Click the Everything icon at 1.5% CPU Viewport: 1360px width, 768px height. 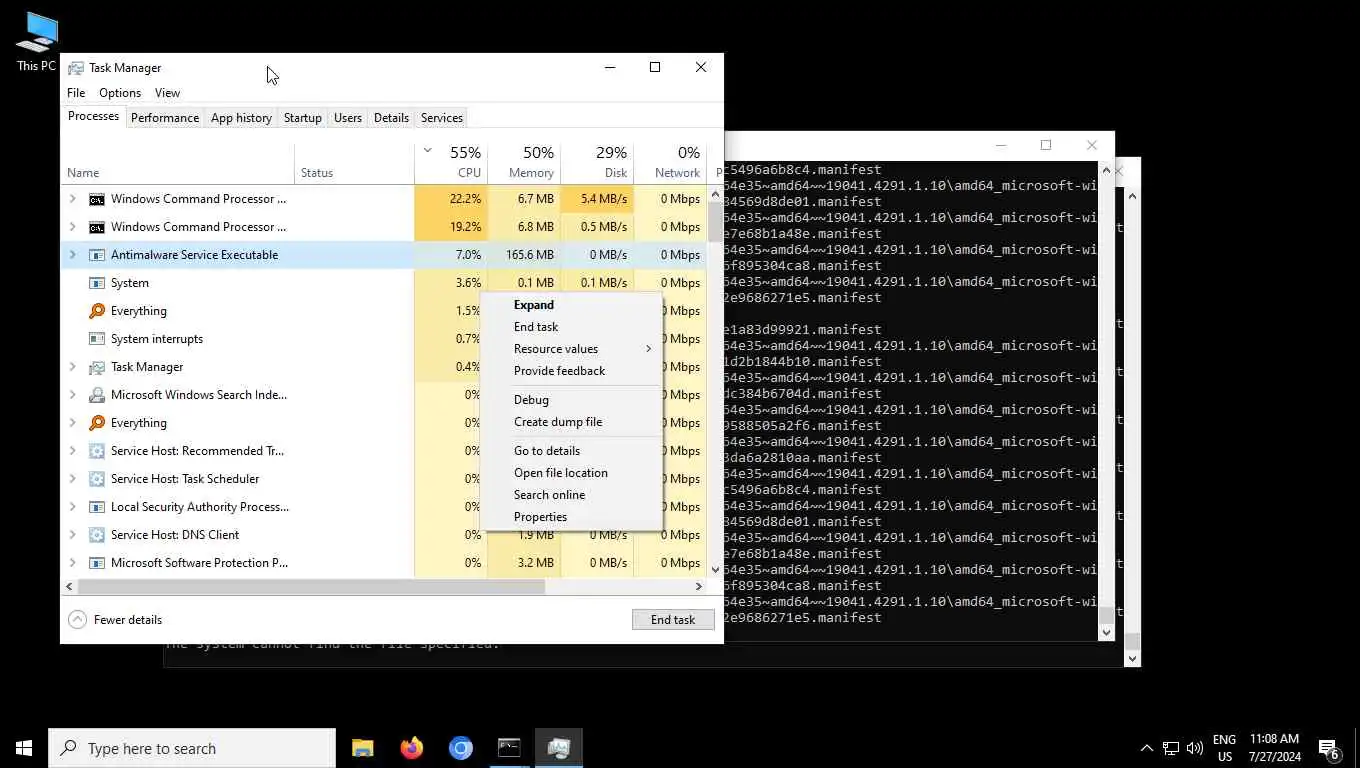[97, 311]
